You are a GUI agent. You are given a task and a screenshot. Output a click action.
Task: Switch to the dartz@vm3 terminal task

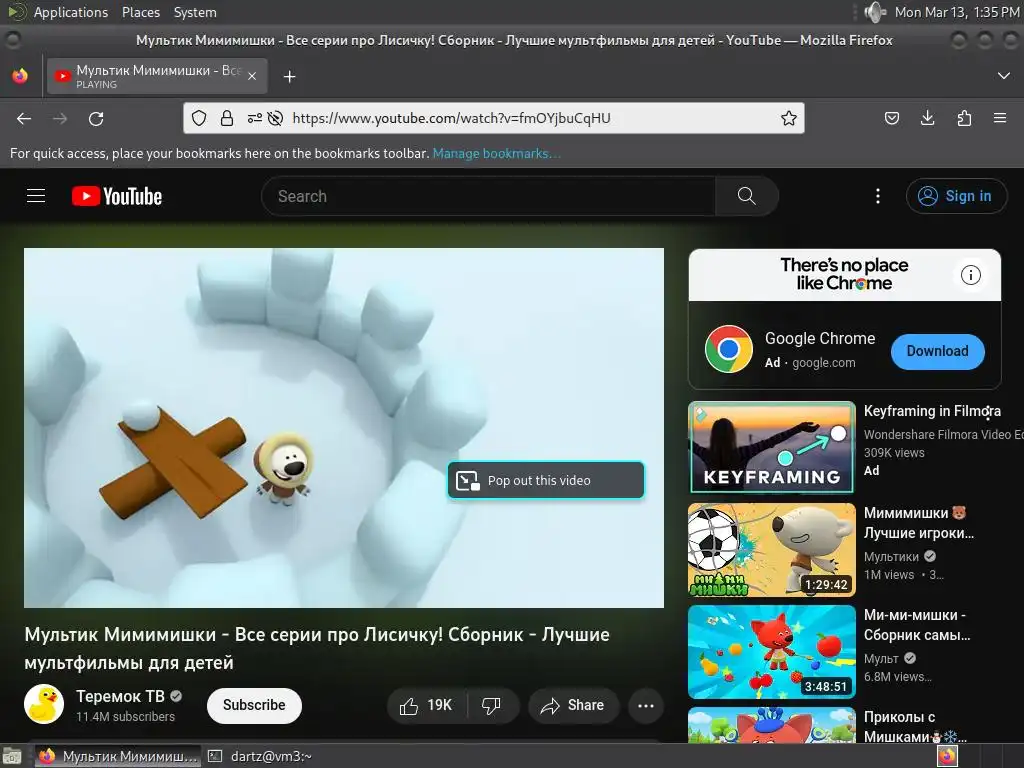pyautogui.click(x=260, y=756)
